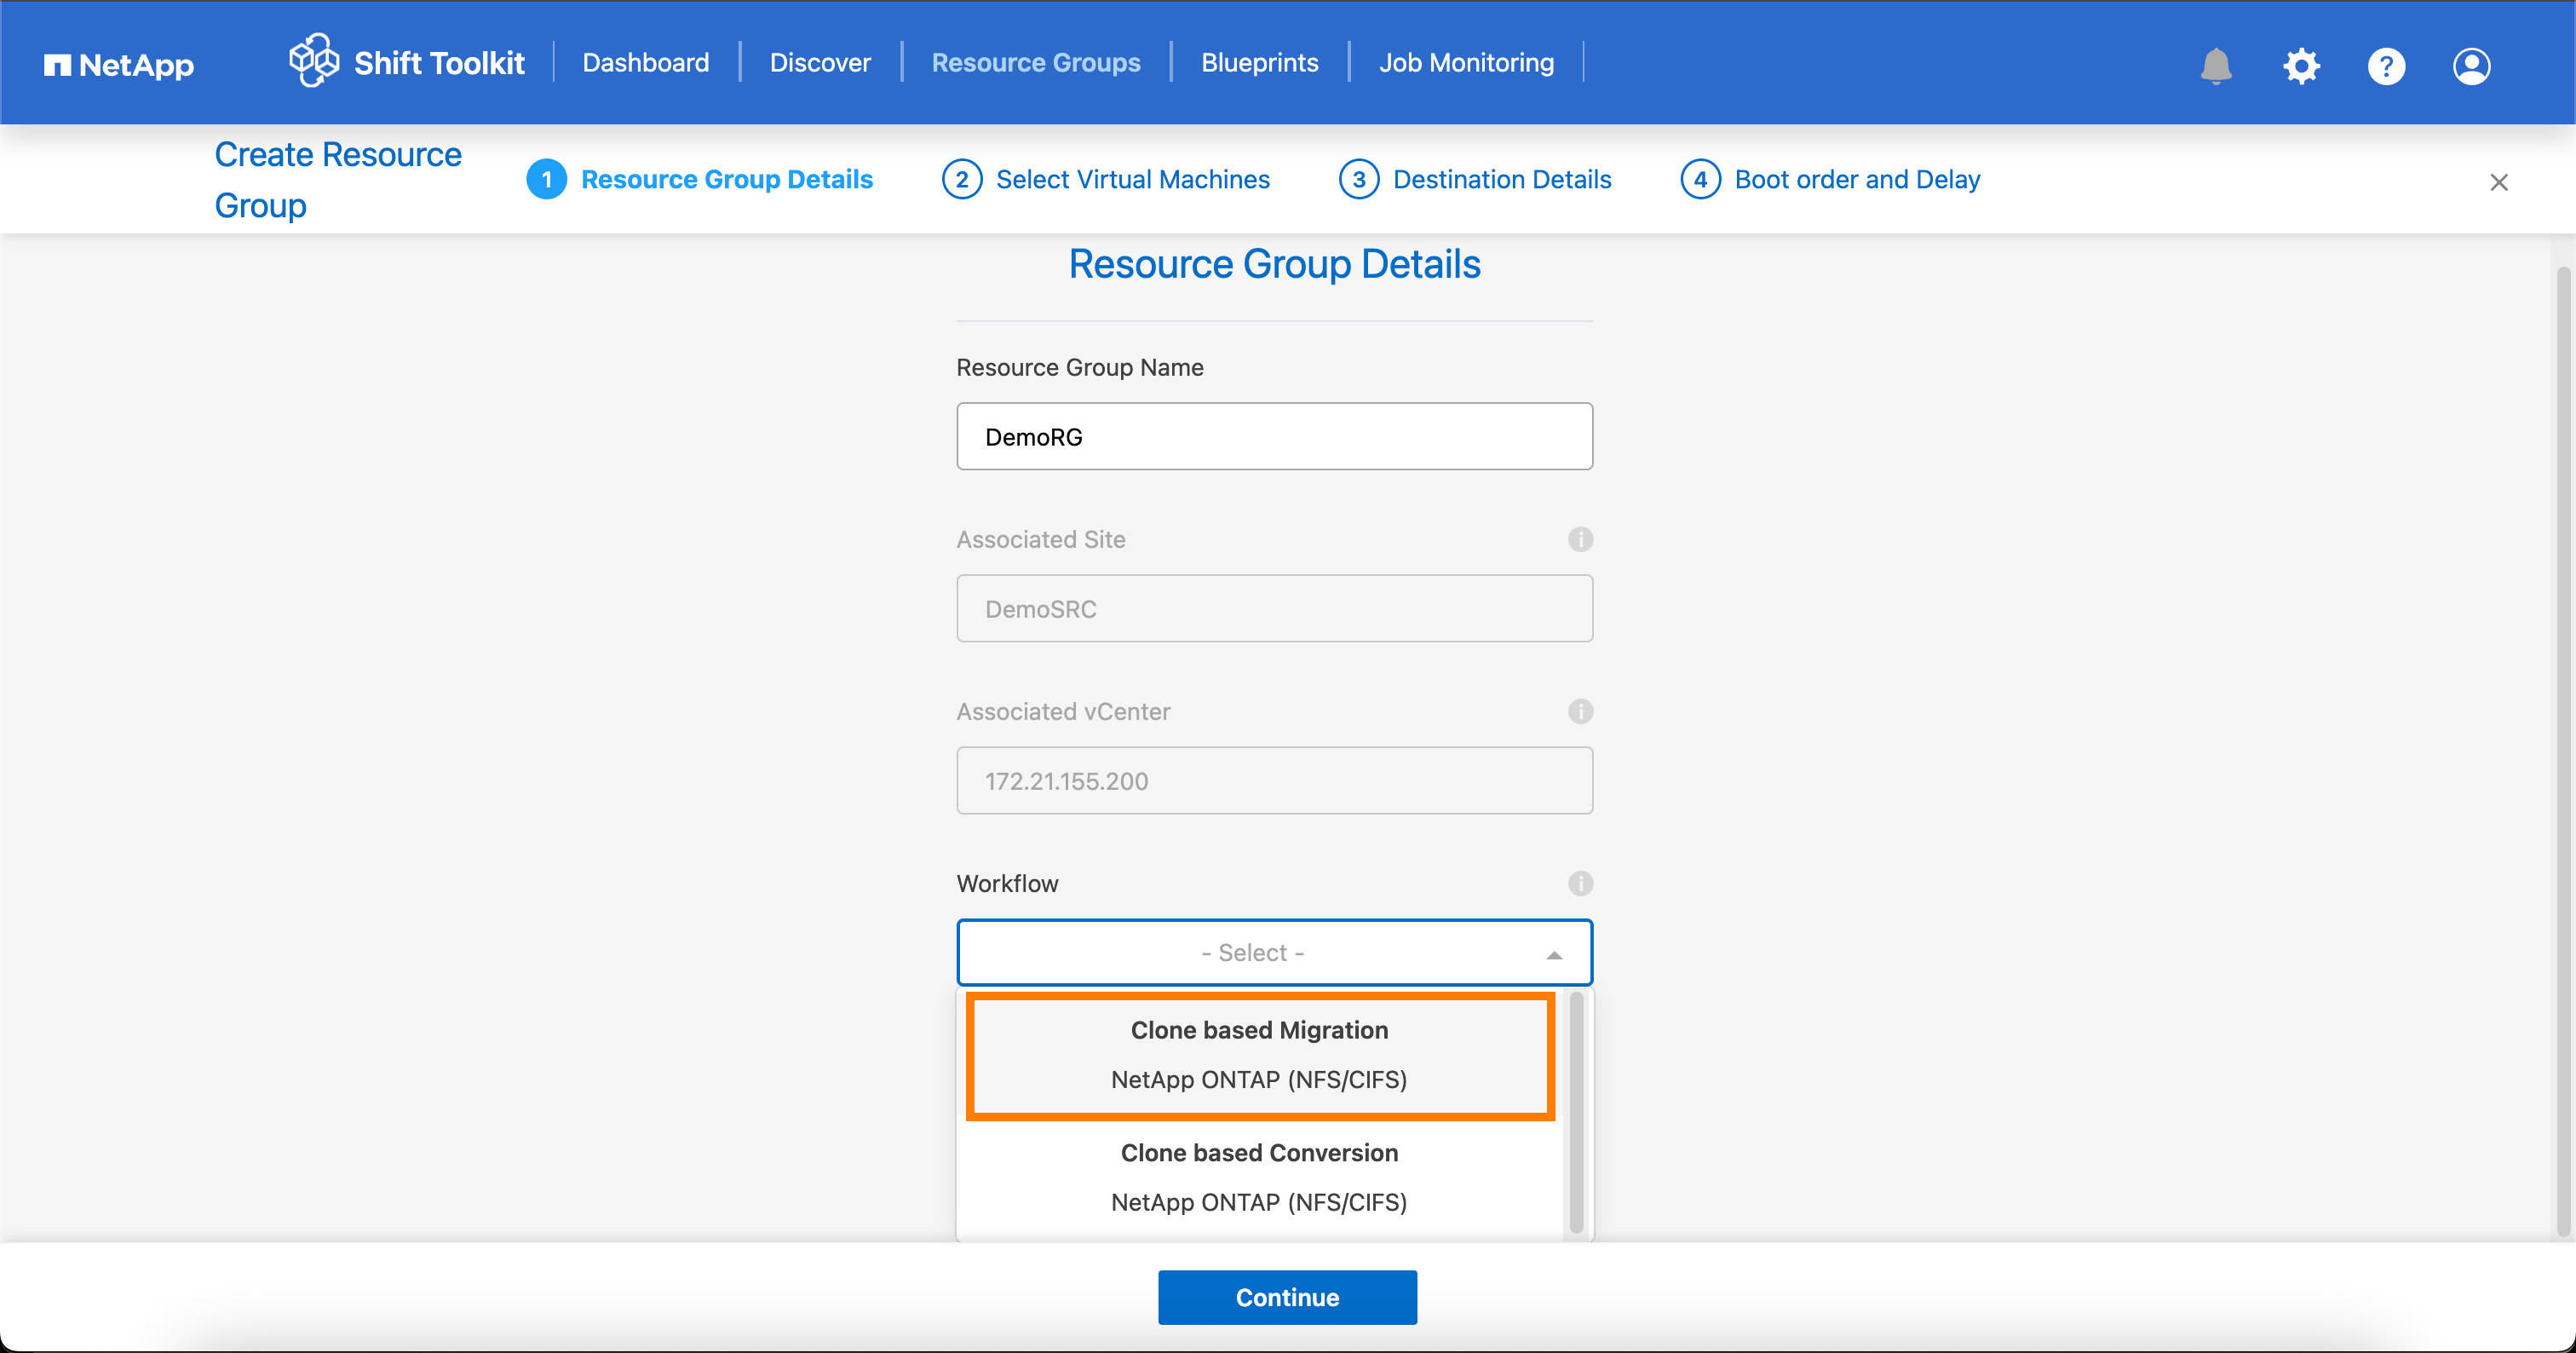Click step 2 circle in wizard
The height and width of the screenshot is (1353, 2576).
961,179
